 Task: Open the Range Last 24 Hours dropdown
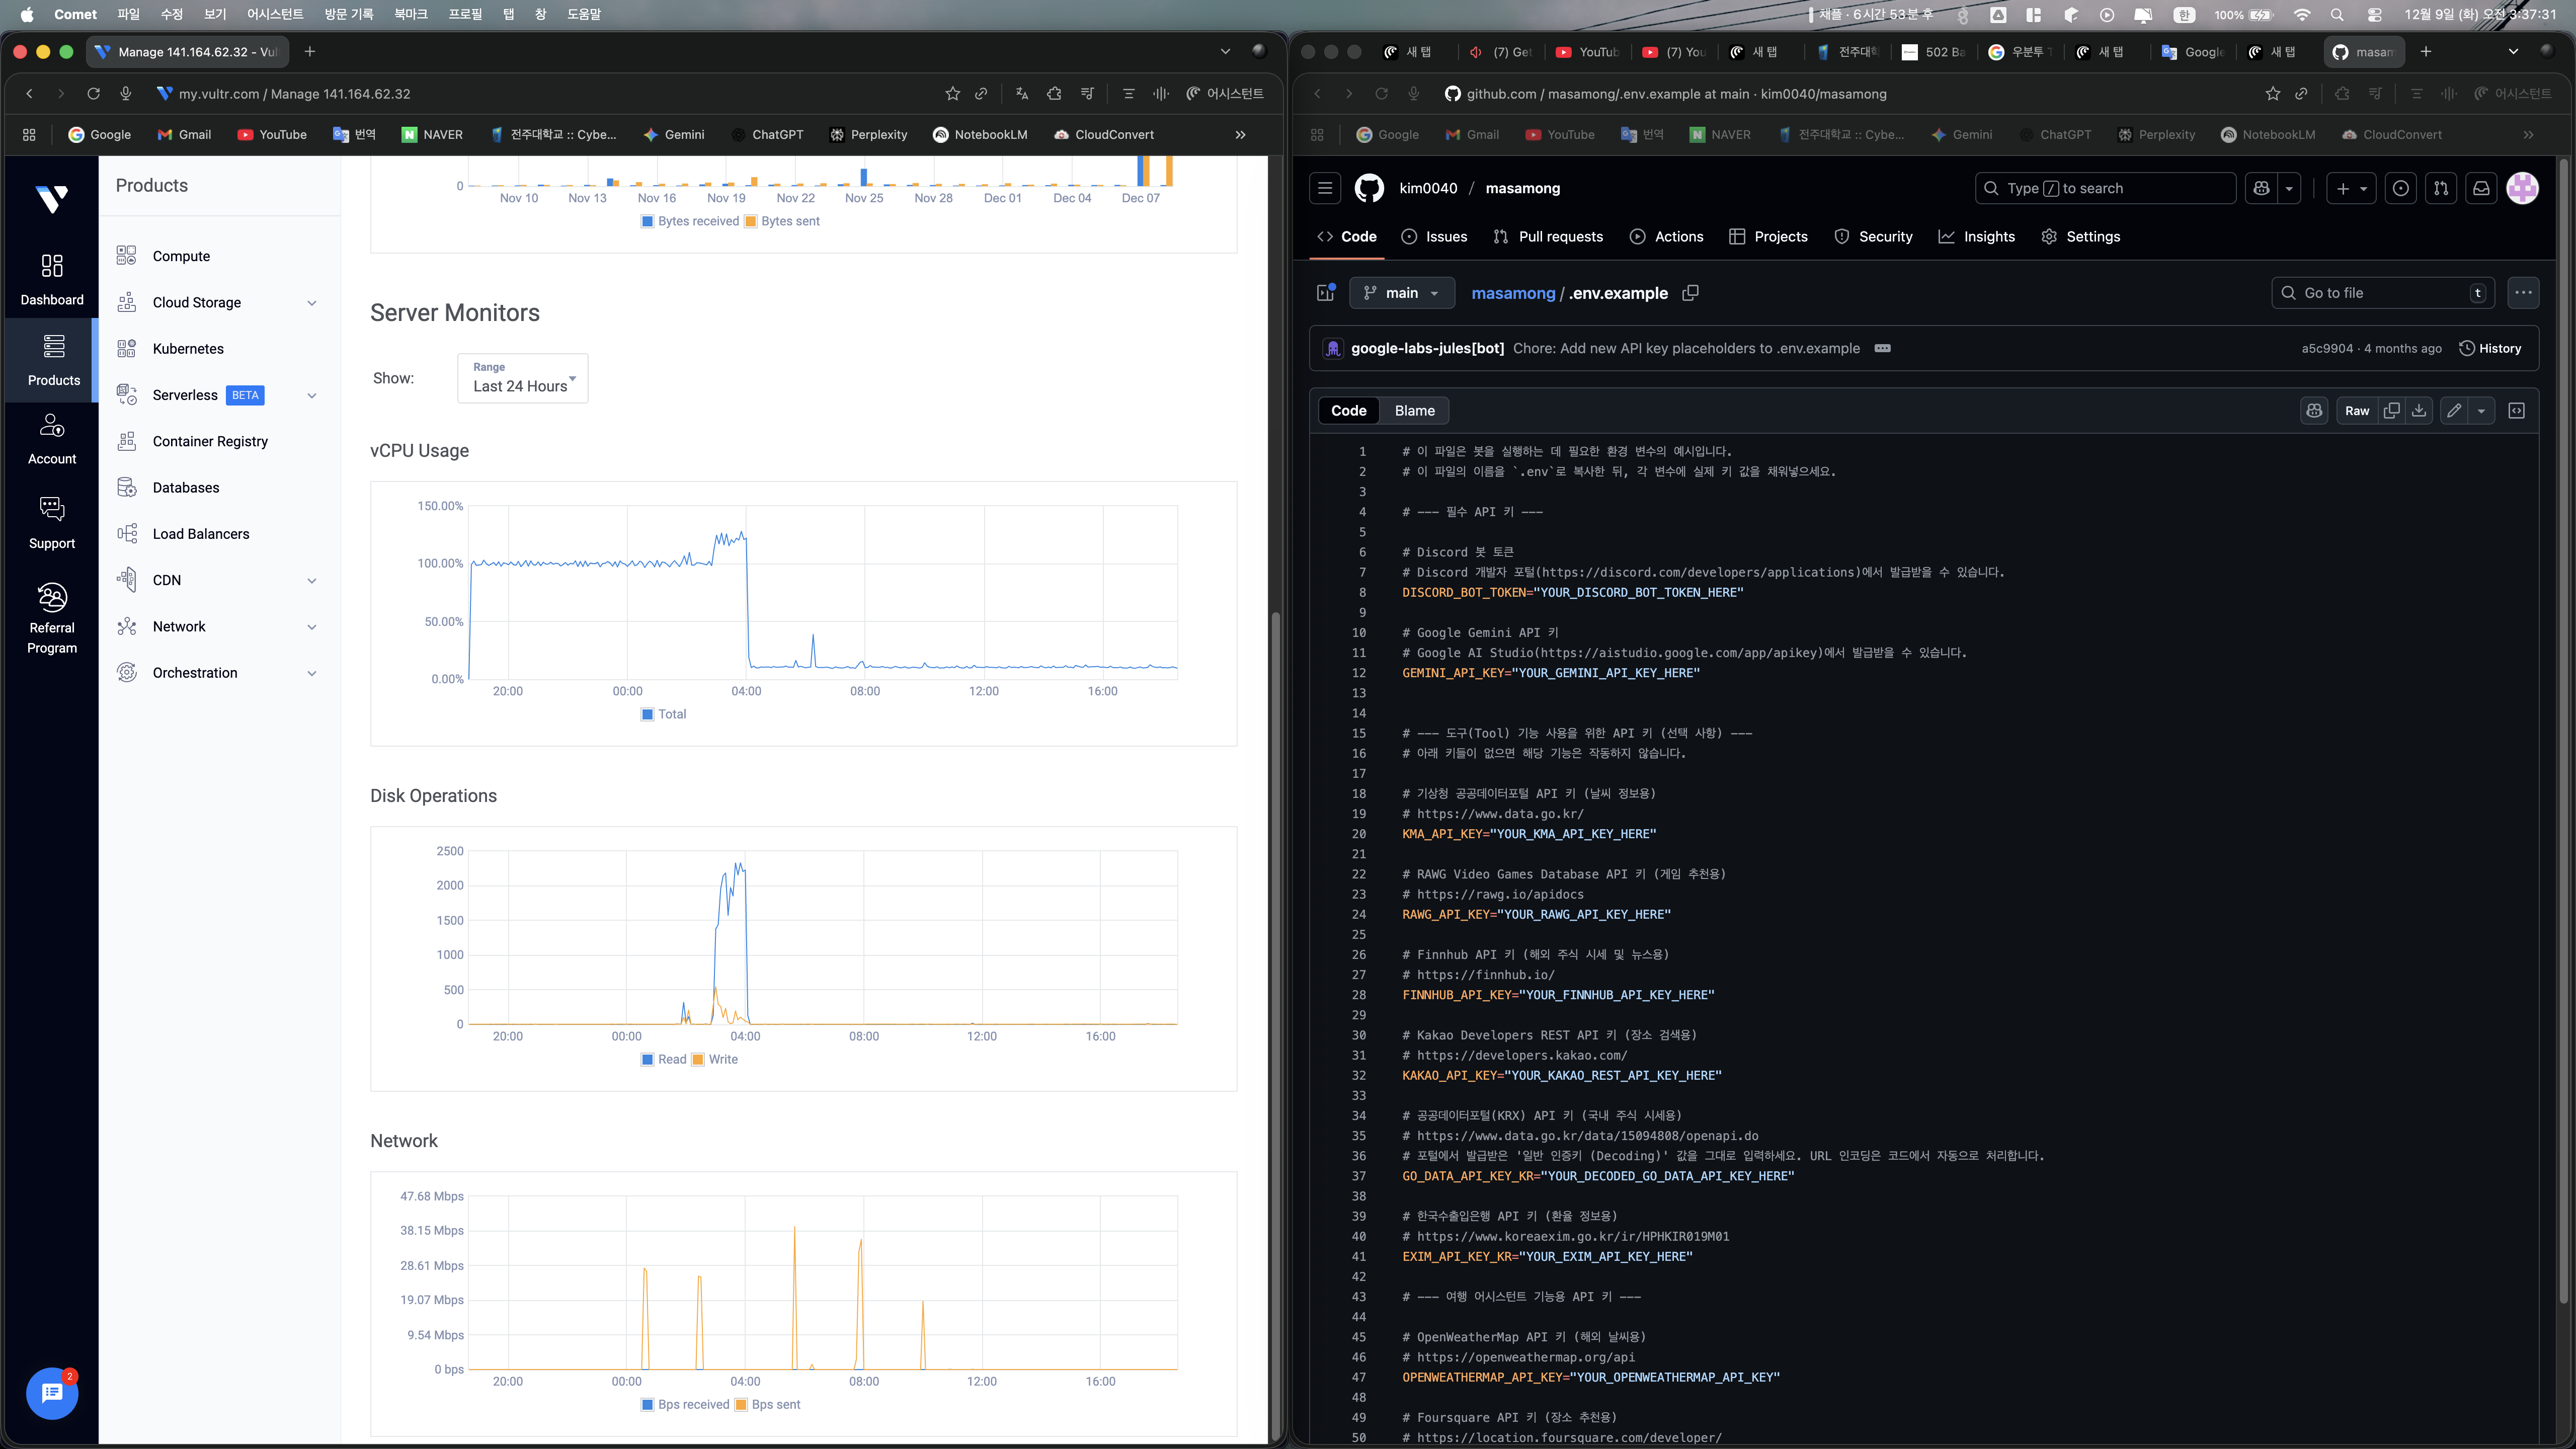[x=522, y=378]
